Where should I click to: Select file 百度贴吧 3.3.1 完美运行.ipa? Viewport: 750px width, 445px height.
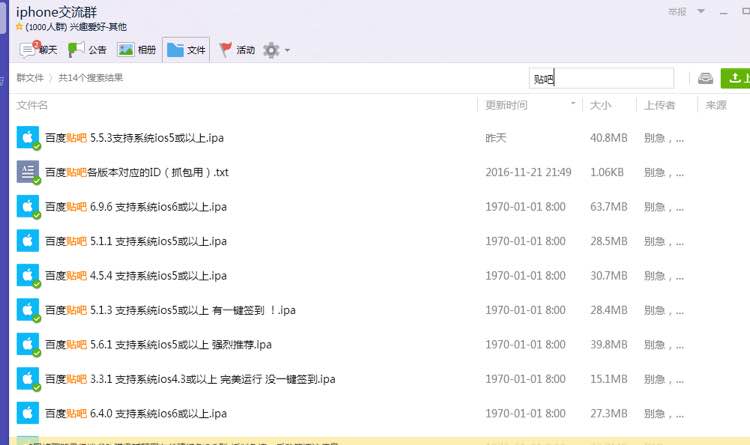[190, 379]
